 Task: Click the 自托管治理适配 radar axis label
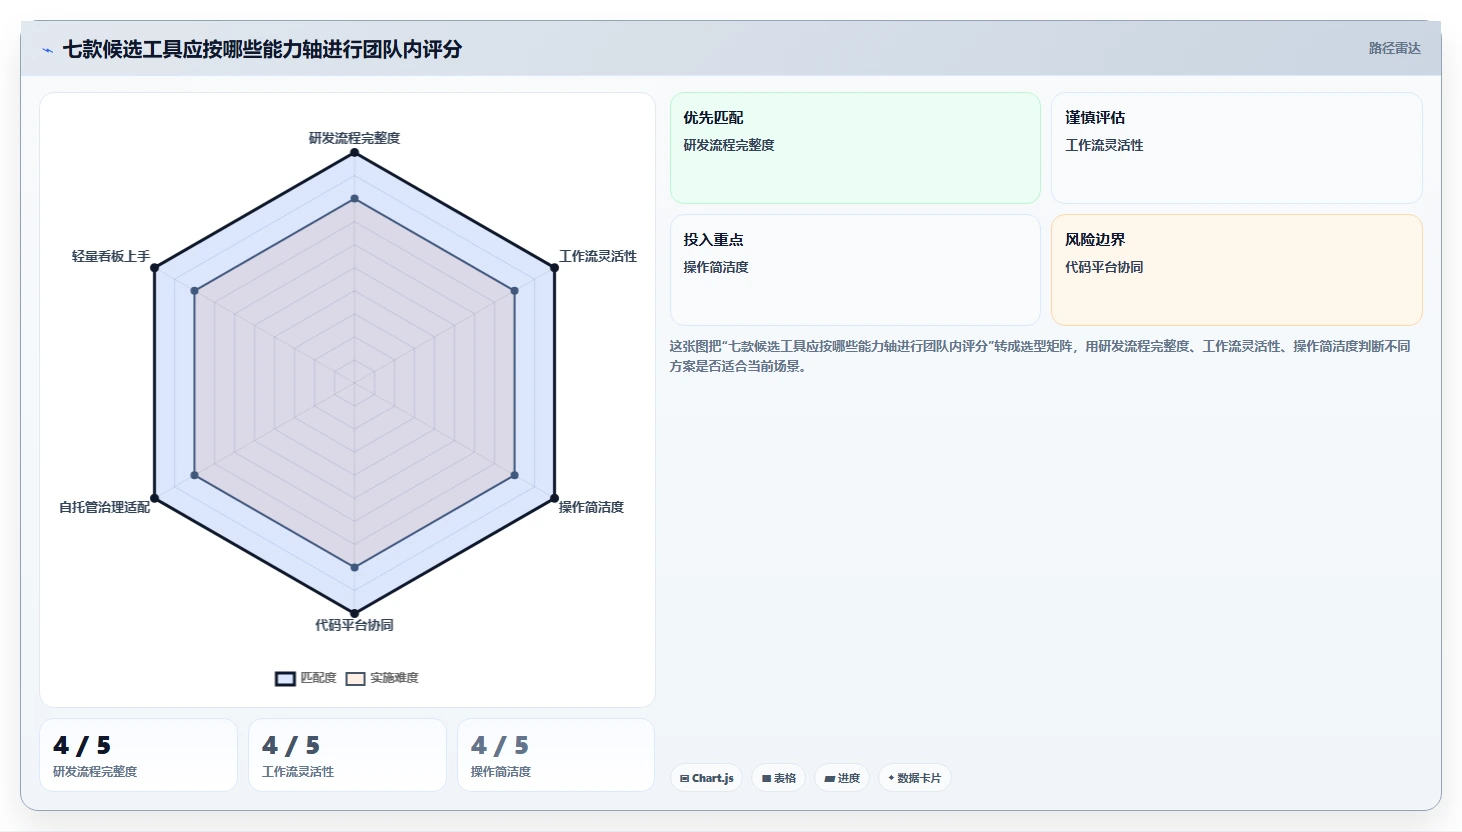coord(104,507)
